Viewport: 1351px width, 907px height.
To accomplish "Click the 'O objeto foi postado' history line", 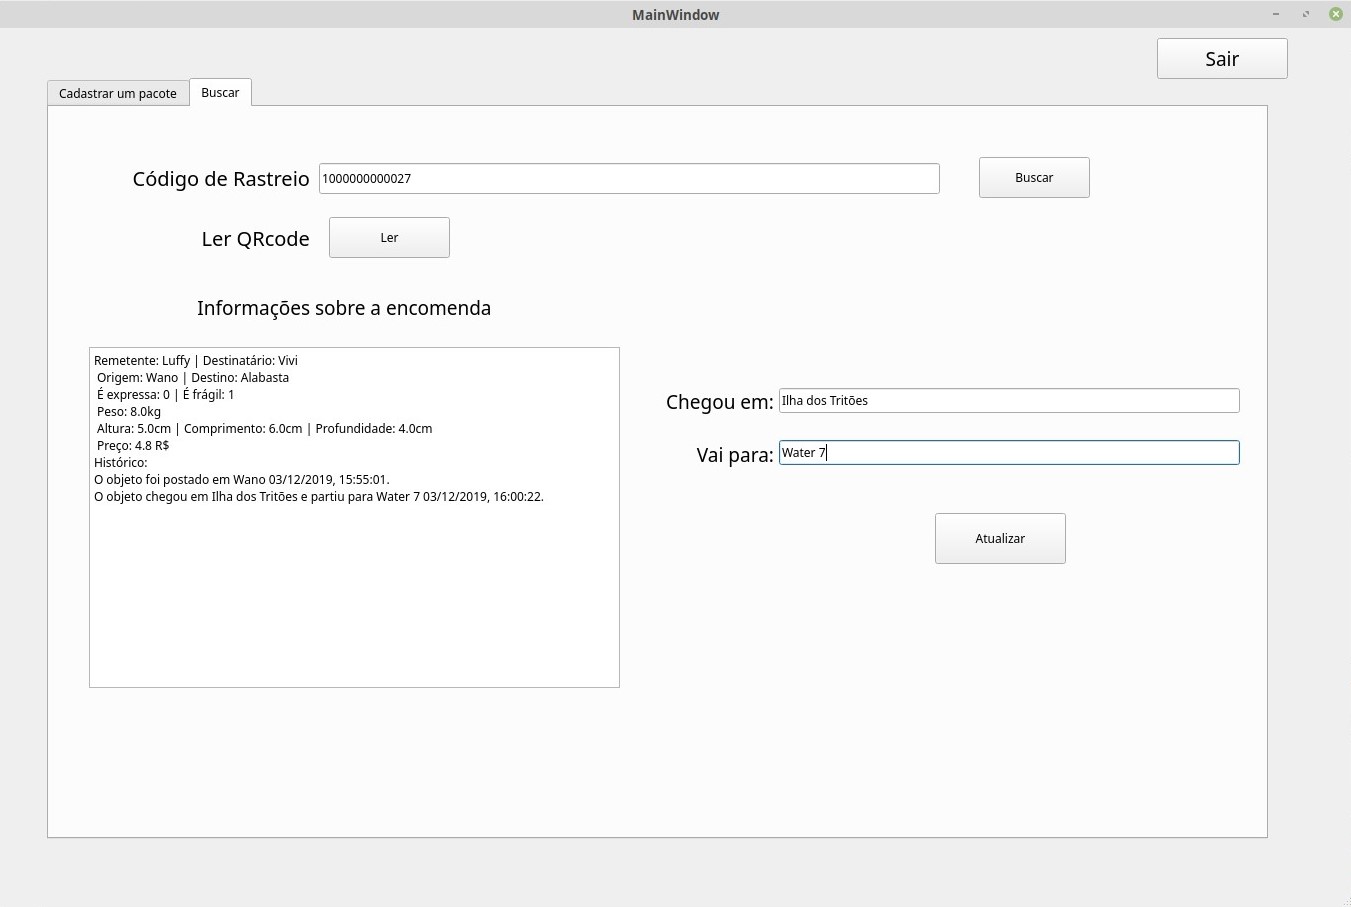I will [242, 479].
